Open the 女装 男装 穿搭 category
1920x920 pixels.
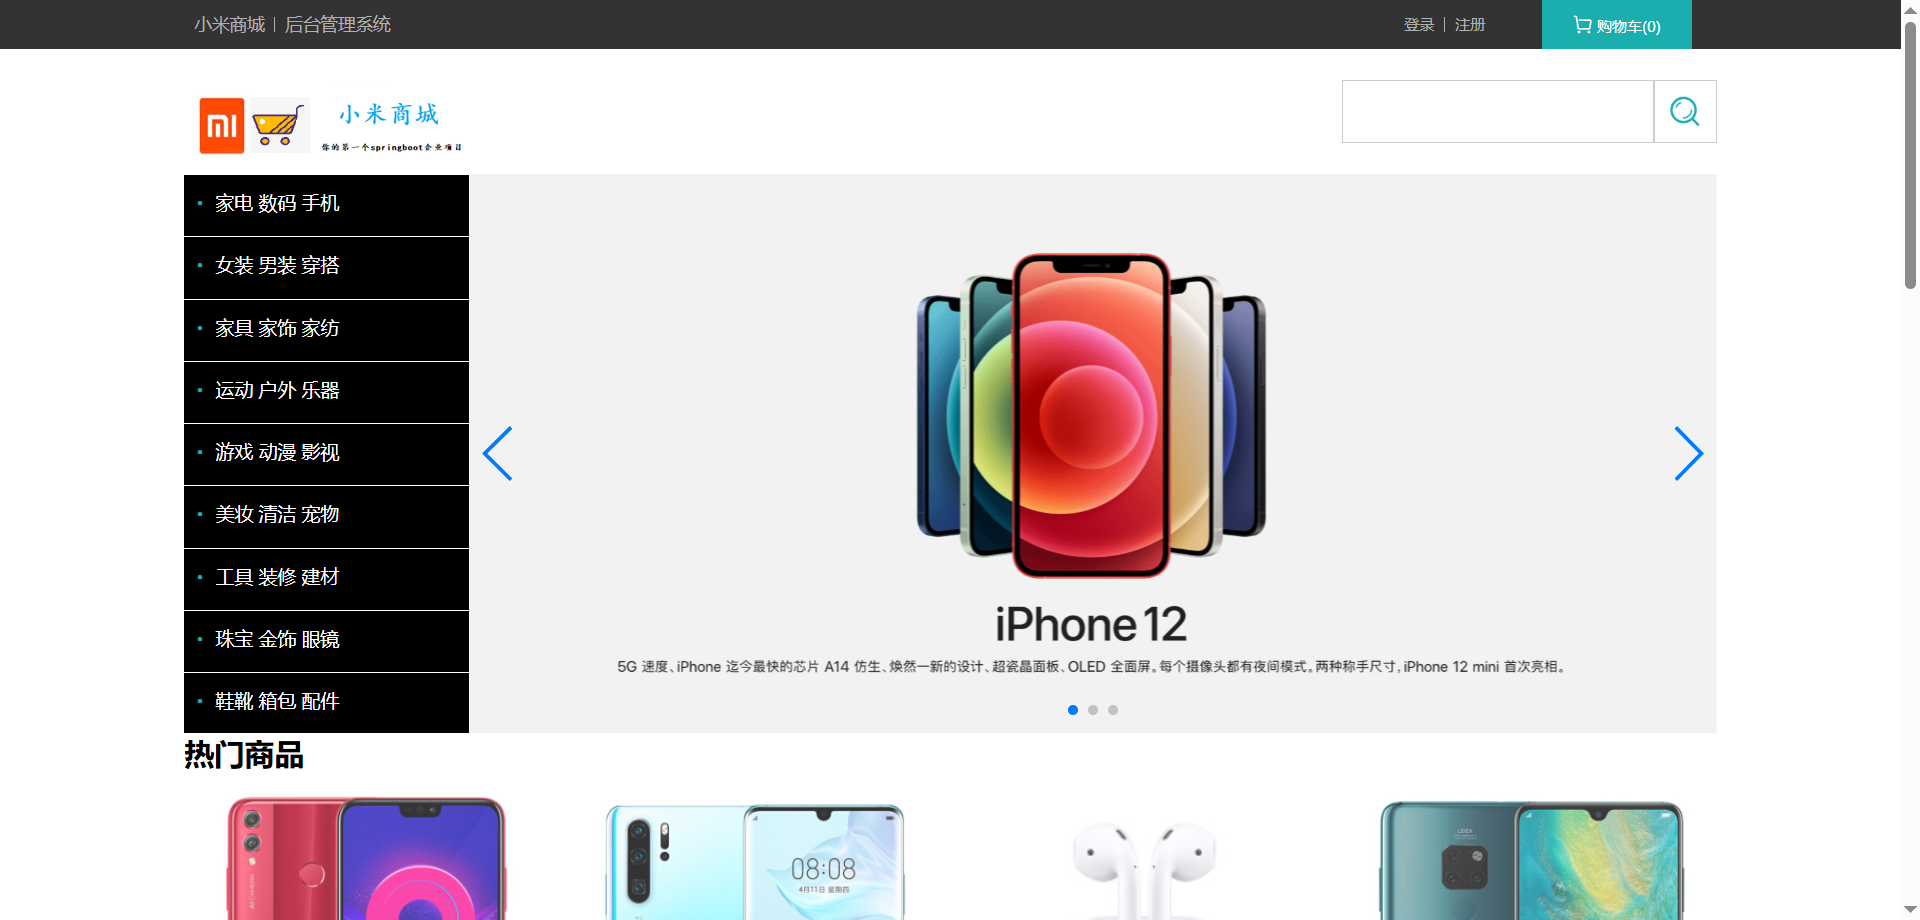(x=326, y=267)
